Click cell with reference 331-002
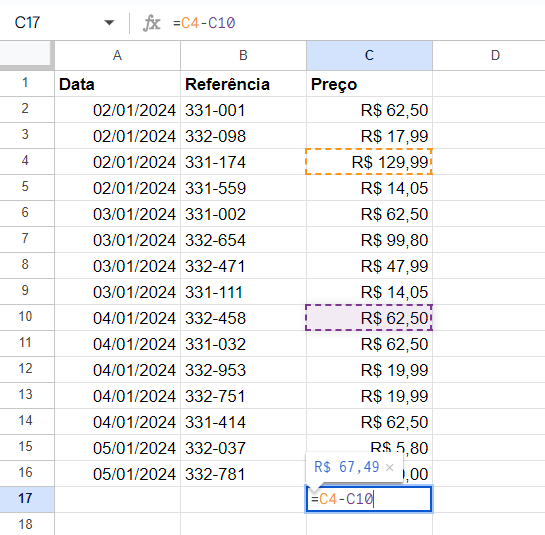The width and height of the screenshot is (545, 535). tap(243, 214)
